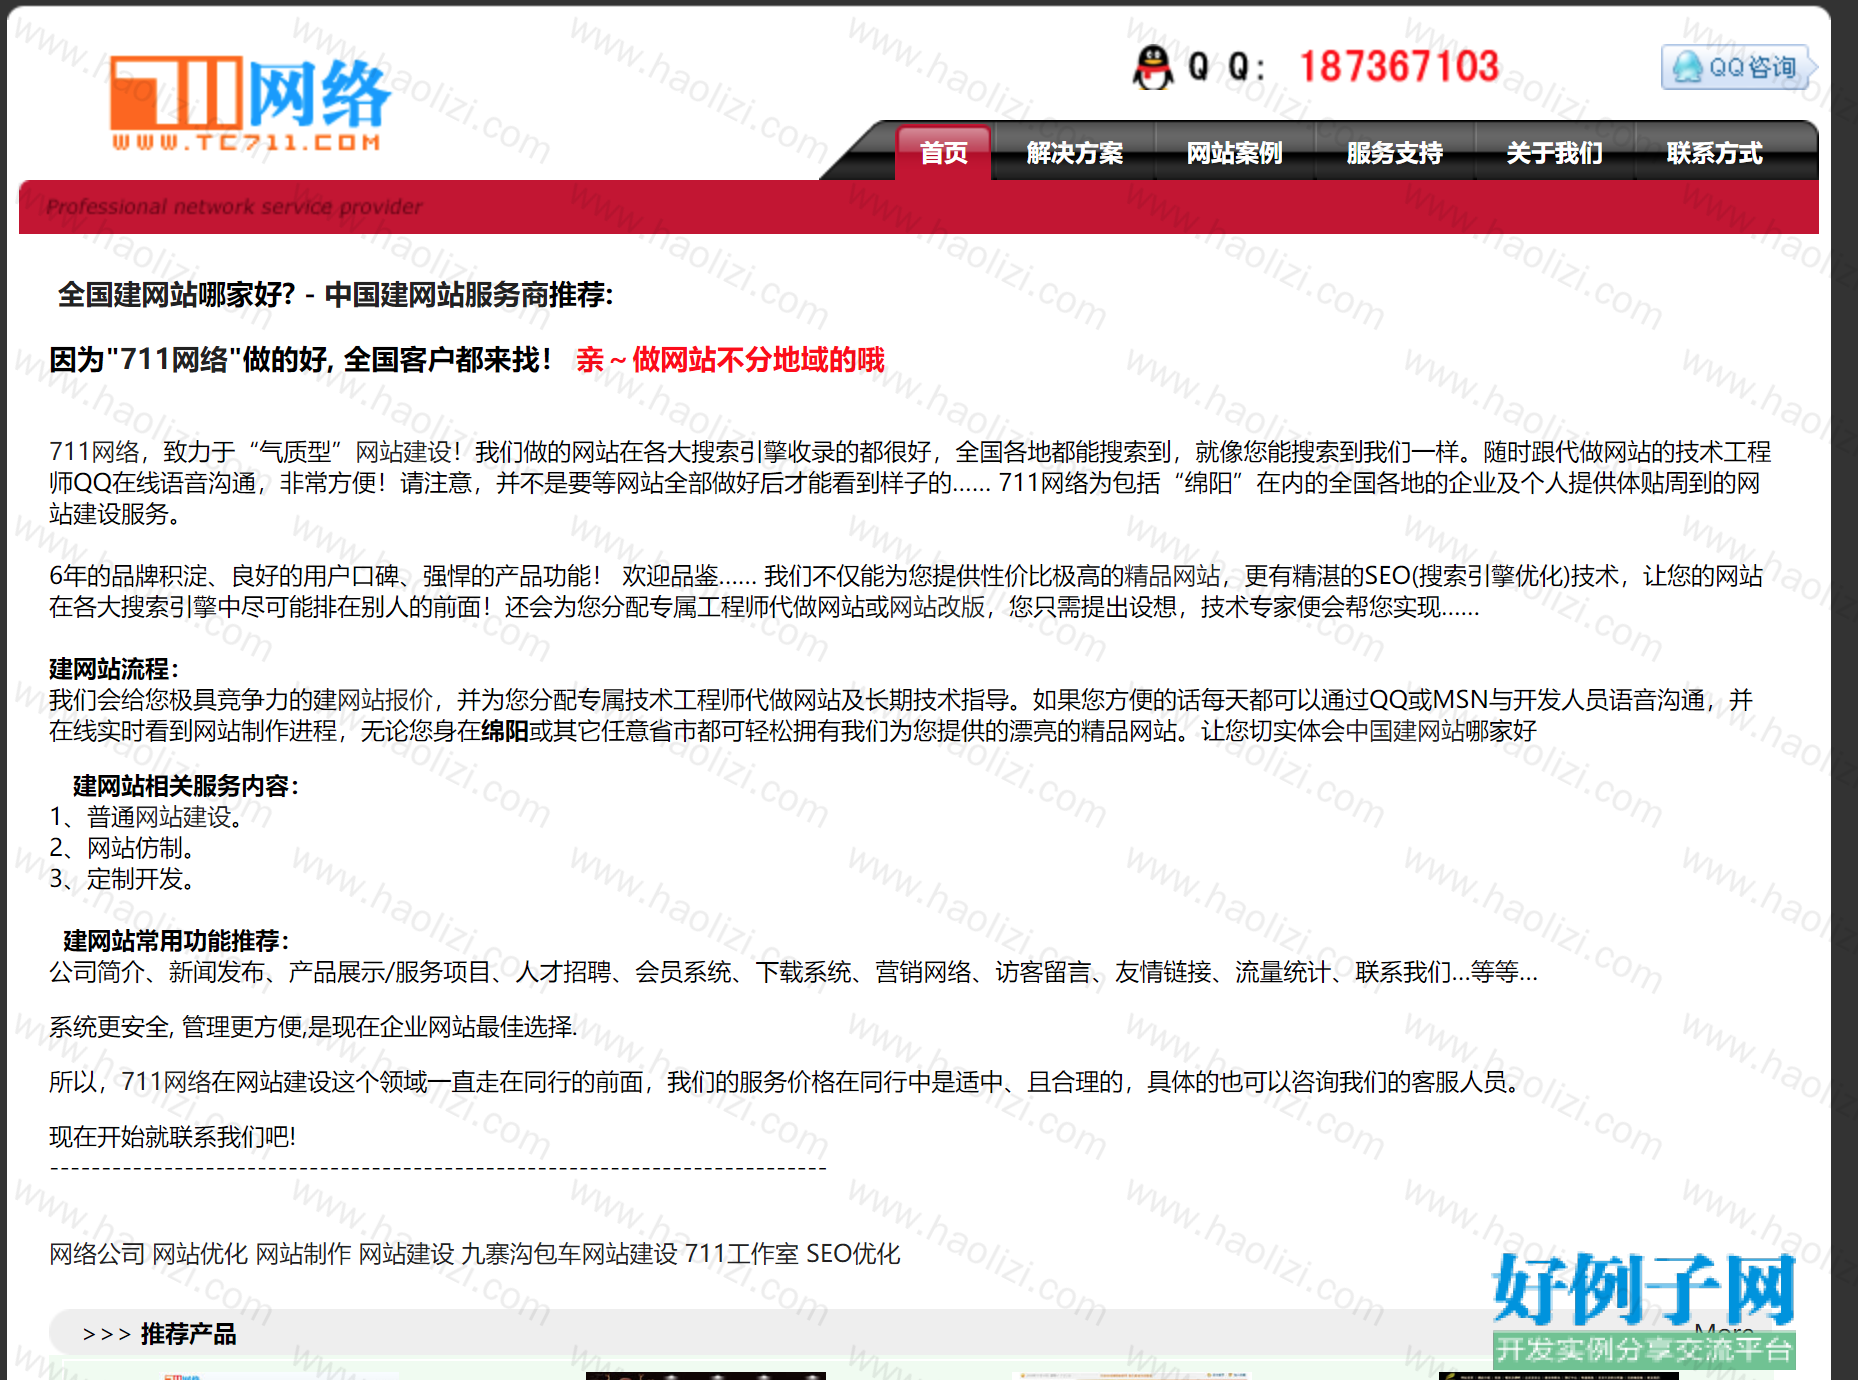Screen dimensions: 1858x1380
Task: Click the red text 亲～做网站不分地域的哦
Action: pos(730,360)
